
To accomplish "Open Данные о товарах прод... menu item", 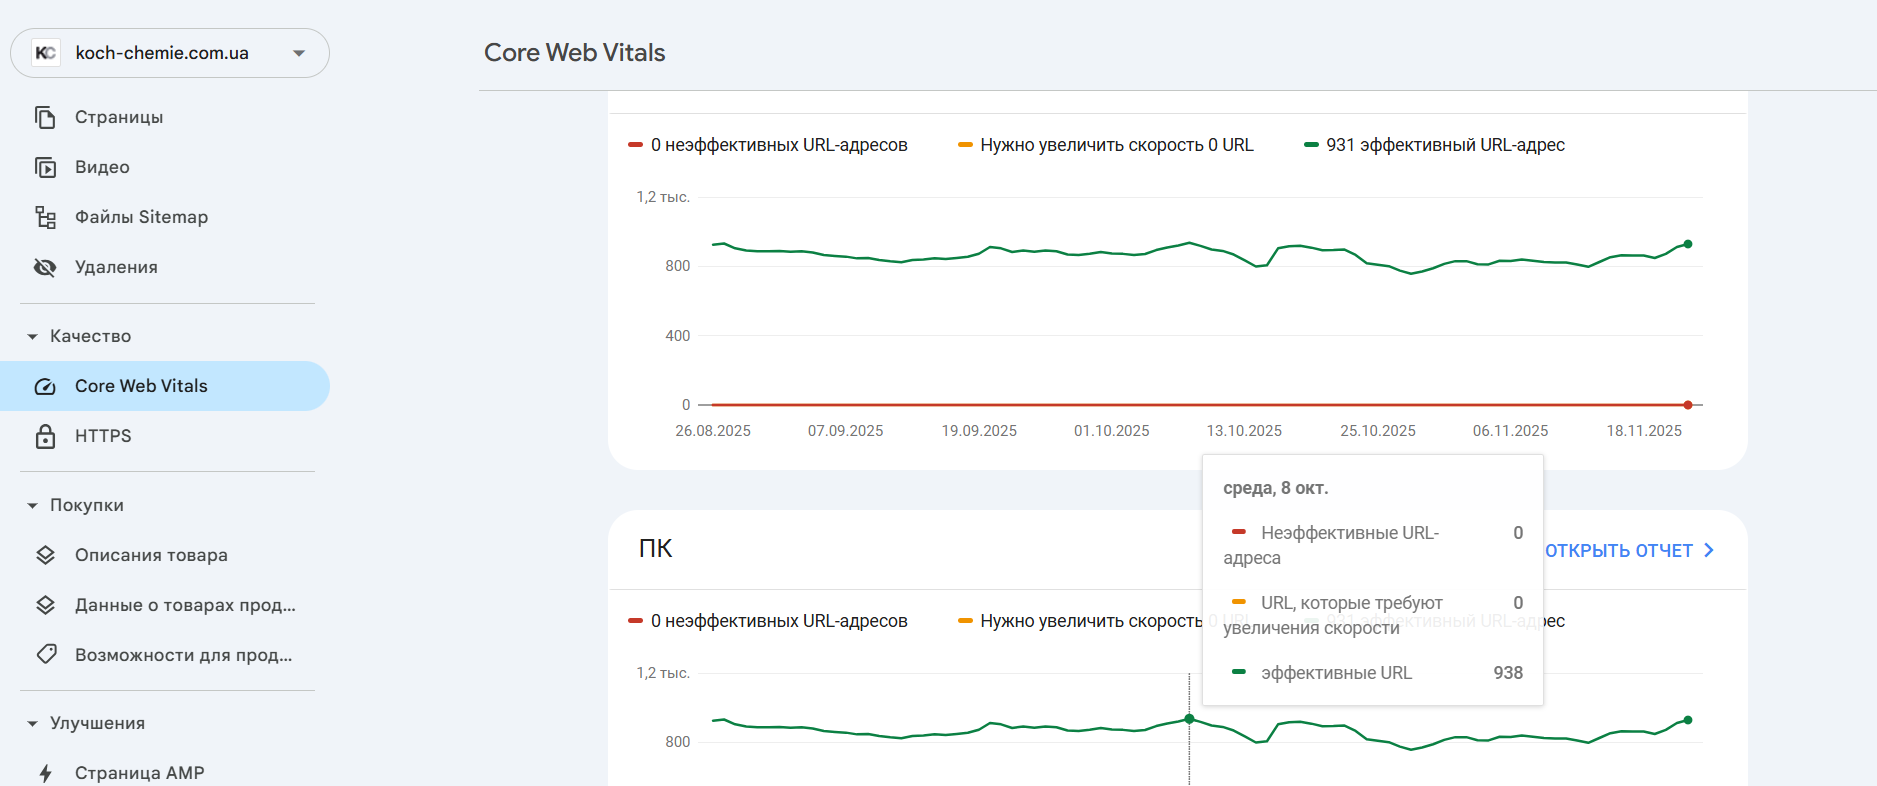I will 185,605.
